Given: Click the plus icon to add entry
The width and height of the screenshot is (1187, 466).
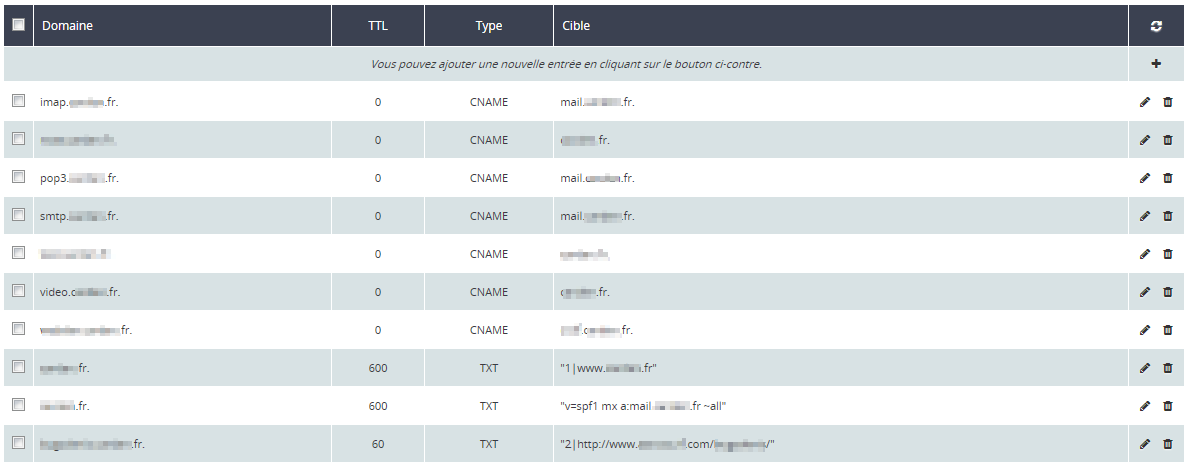Looking at the screenshot, I should click(1156, 64).
